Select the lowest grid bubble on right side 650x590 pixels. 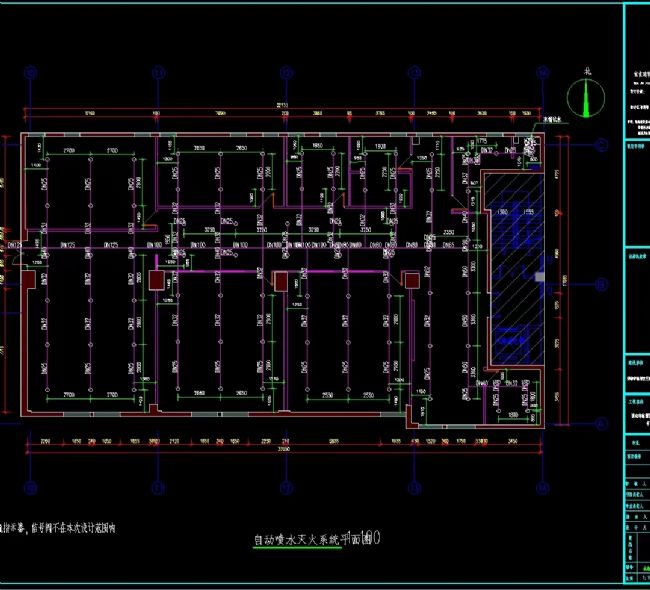(601, 423)
